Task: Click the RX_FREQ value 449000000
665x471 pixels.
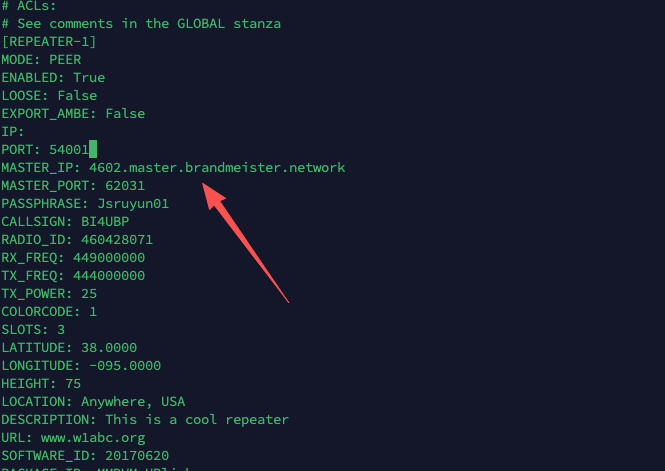Action: (x=109, y=257)
